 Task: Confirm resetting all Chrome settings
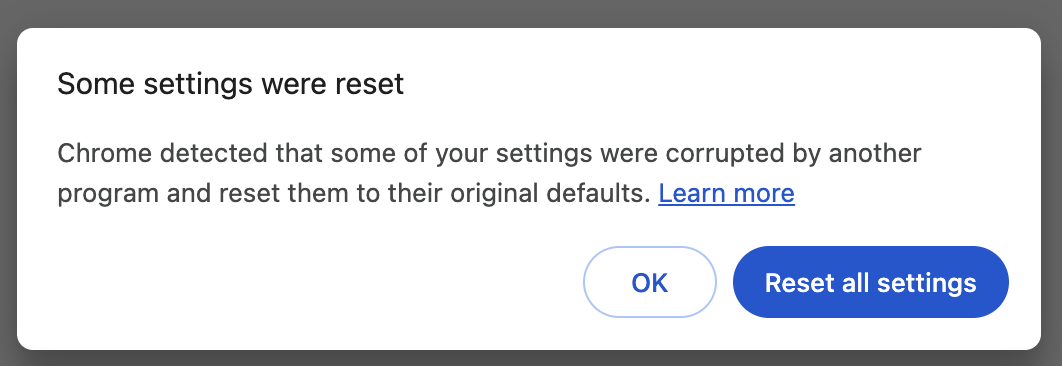[x=870, y=282]
